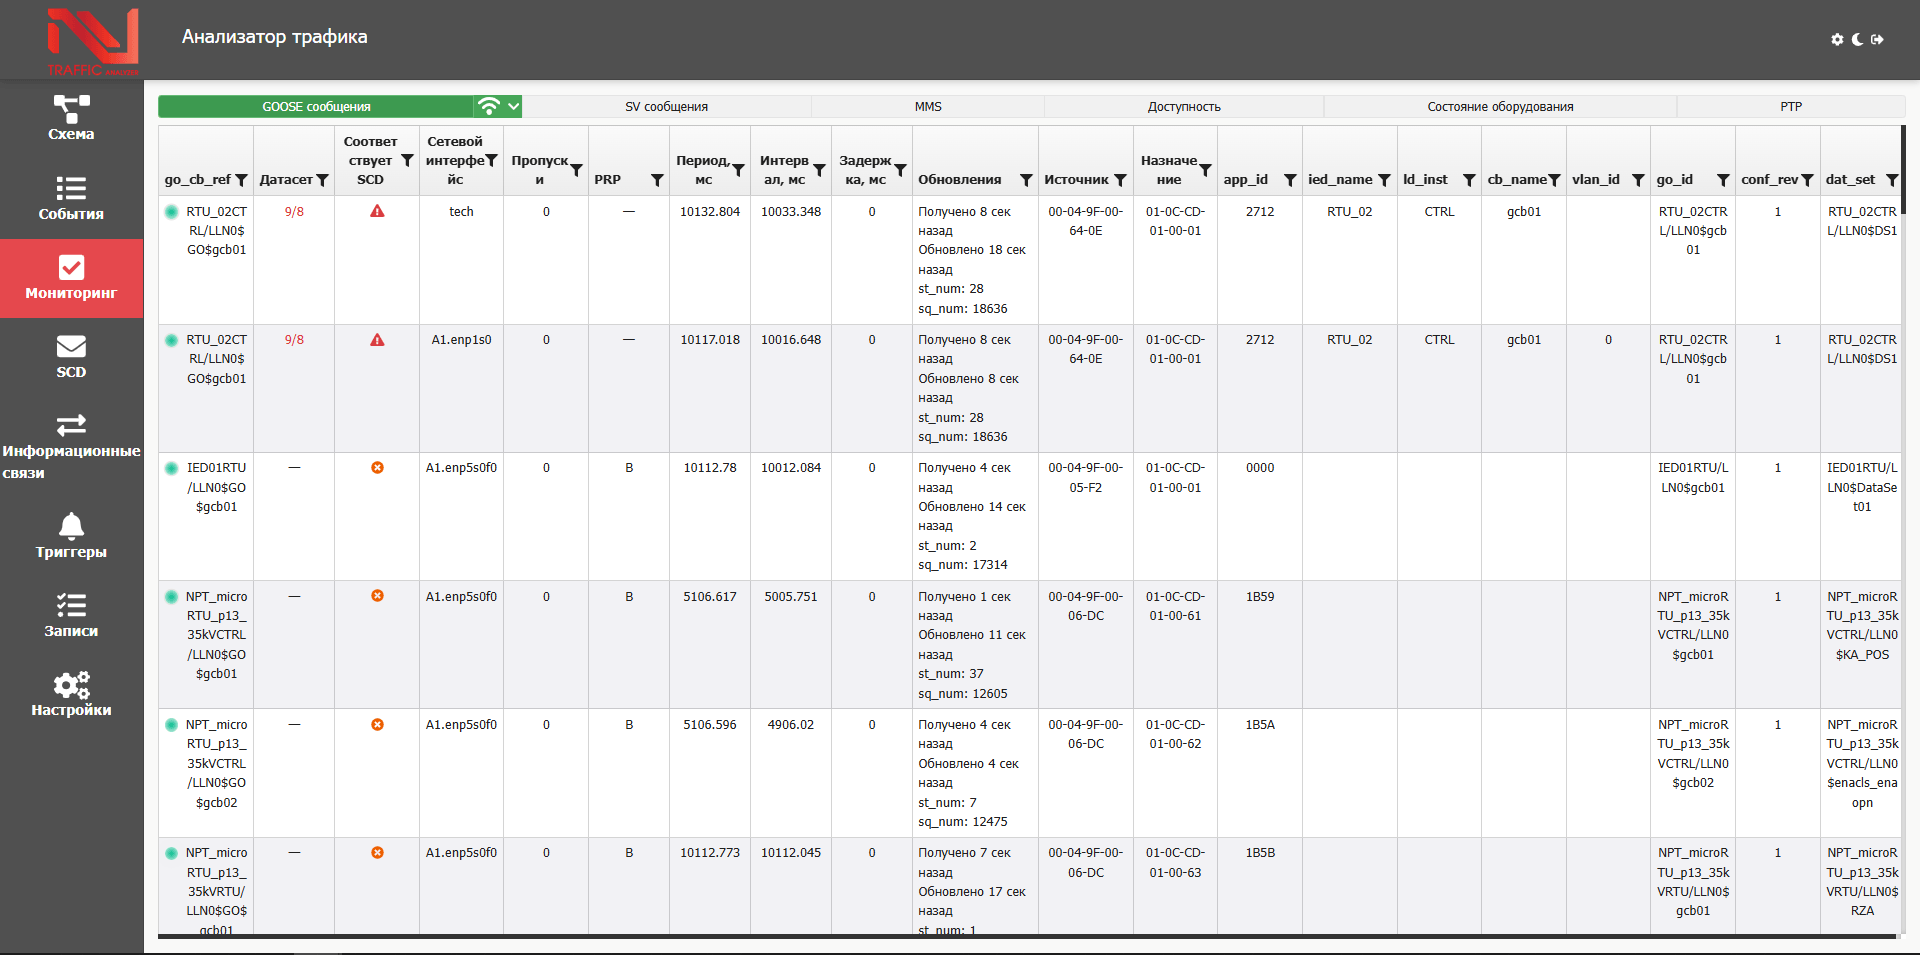Screen dimensions: 1920x955
Task: Click the logout icon in header
Action: [1877, 39]
